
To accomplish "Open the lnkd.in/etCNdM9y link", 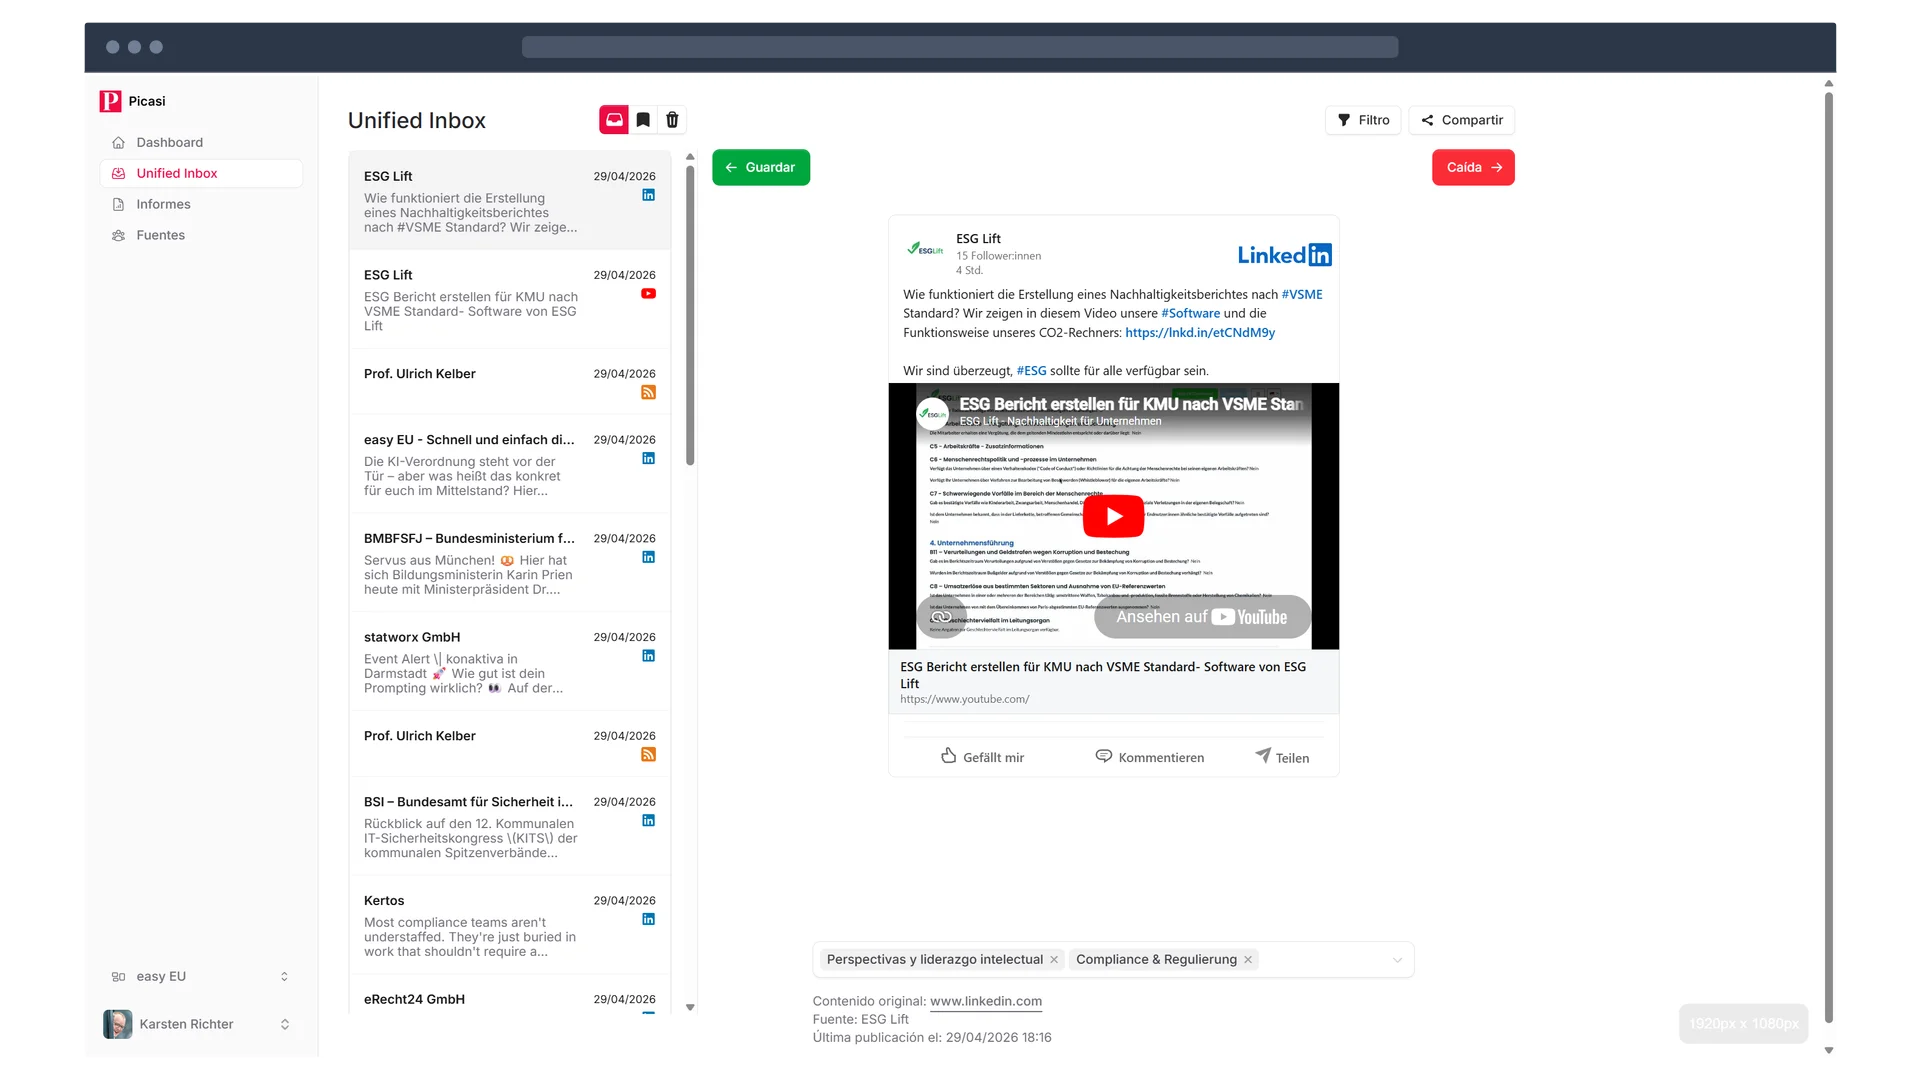I will [1200, 332].
